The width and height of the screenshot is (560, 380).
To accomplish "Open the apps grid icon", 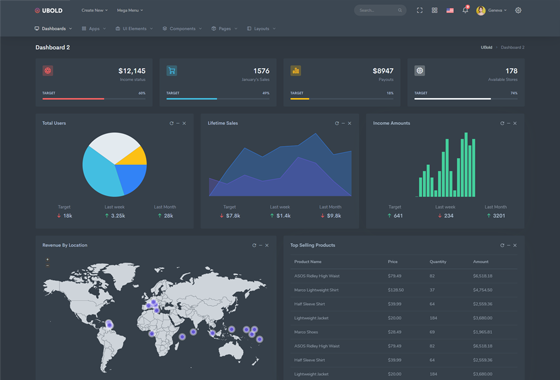I will point(435,10).
